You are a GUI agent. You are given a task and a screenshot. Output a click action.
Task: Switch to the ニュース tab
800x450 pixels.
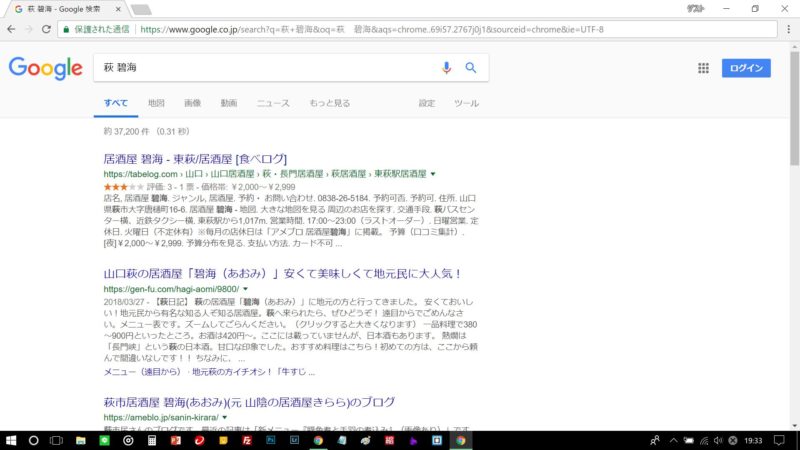click(273, 103)
